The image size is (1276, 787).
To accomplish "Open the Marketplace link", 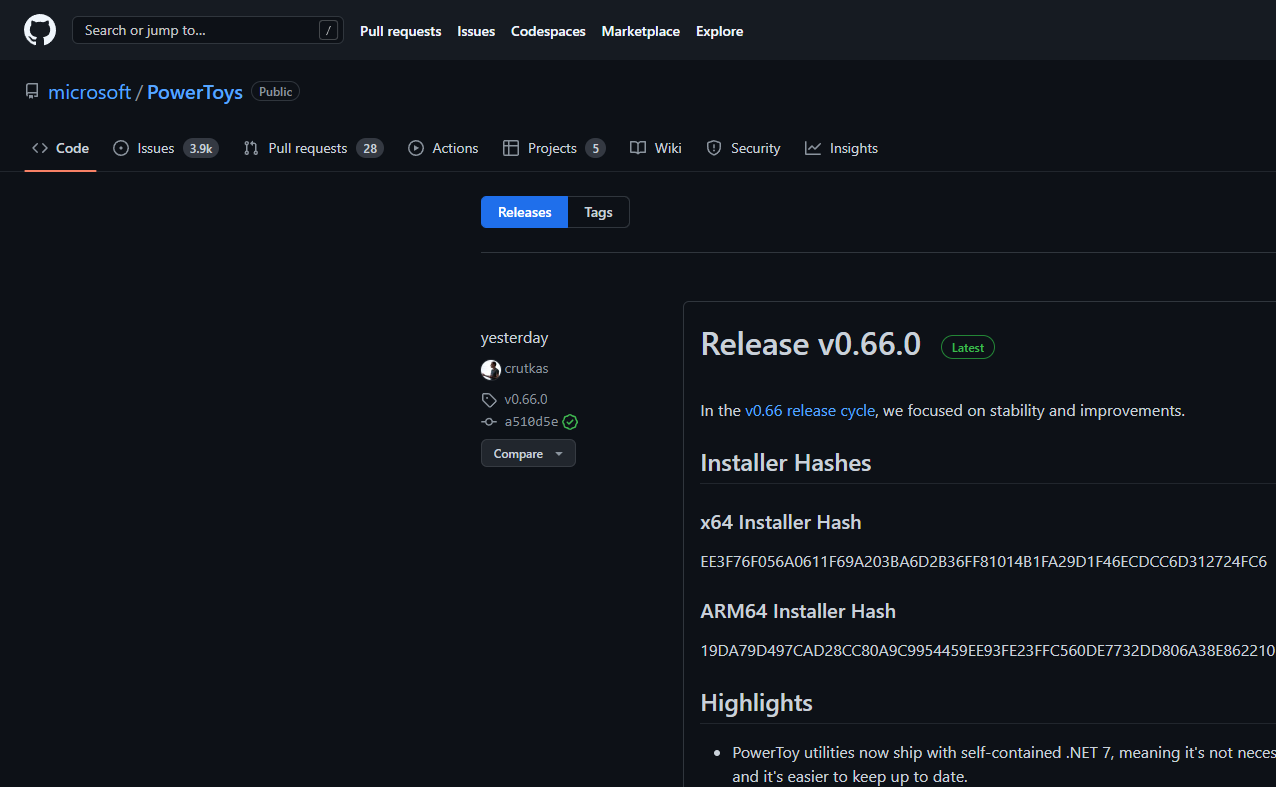I will pos(640,31).
